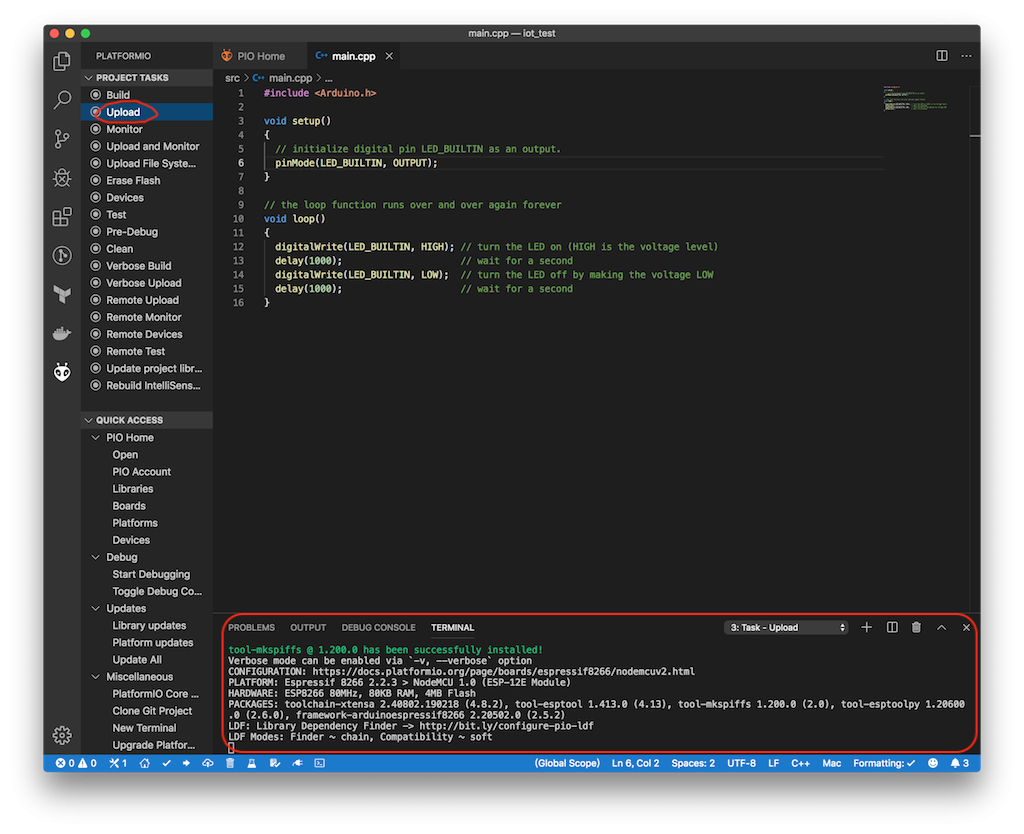Split the terminal panel
1024x834 pixels.
(x=892, y=627)
